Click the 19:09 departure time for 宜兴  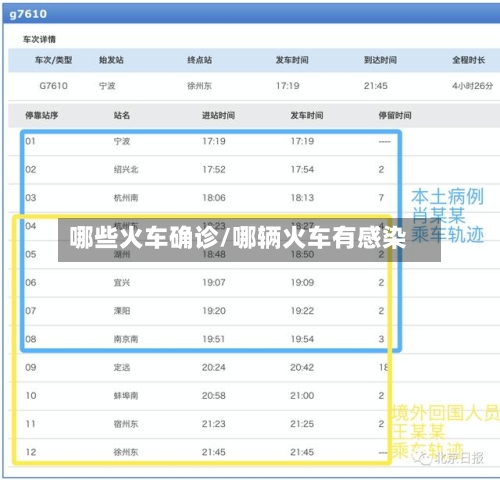(302, 283)
